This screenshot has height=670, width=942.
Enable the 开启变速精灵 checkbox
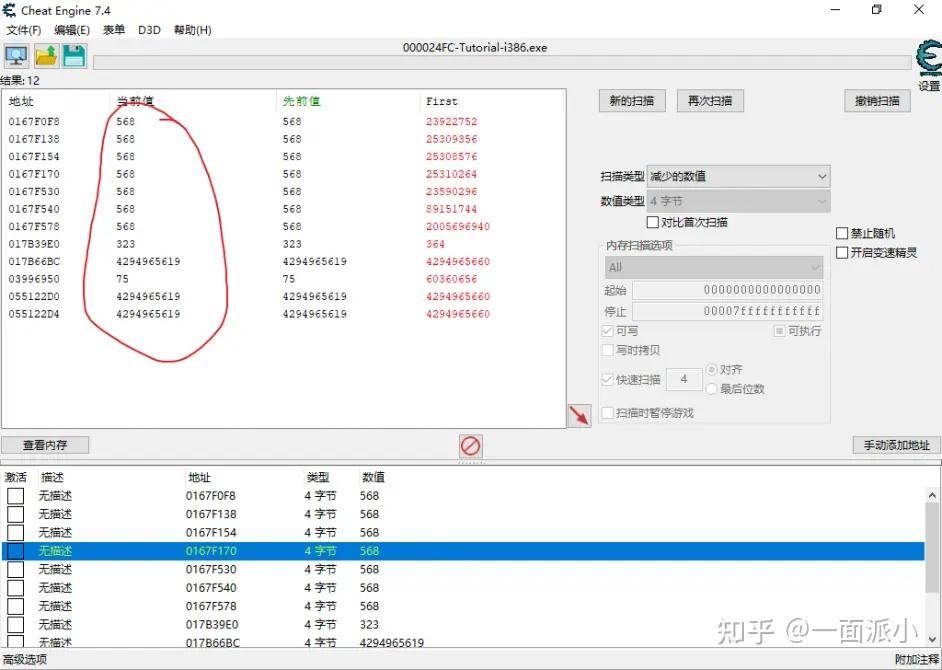click(x=842, y=253)
